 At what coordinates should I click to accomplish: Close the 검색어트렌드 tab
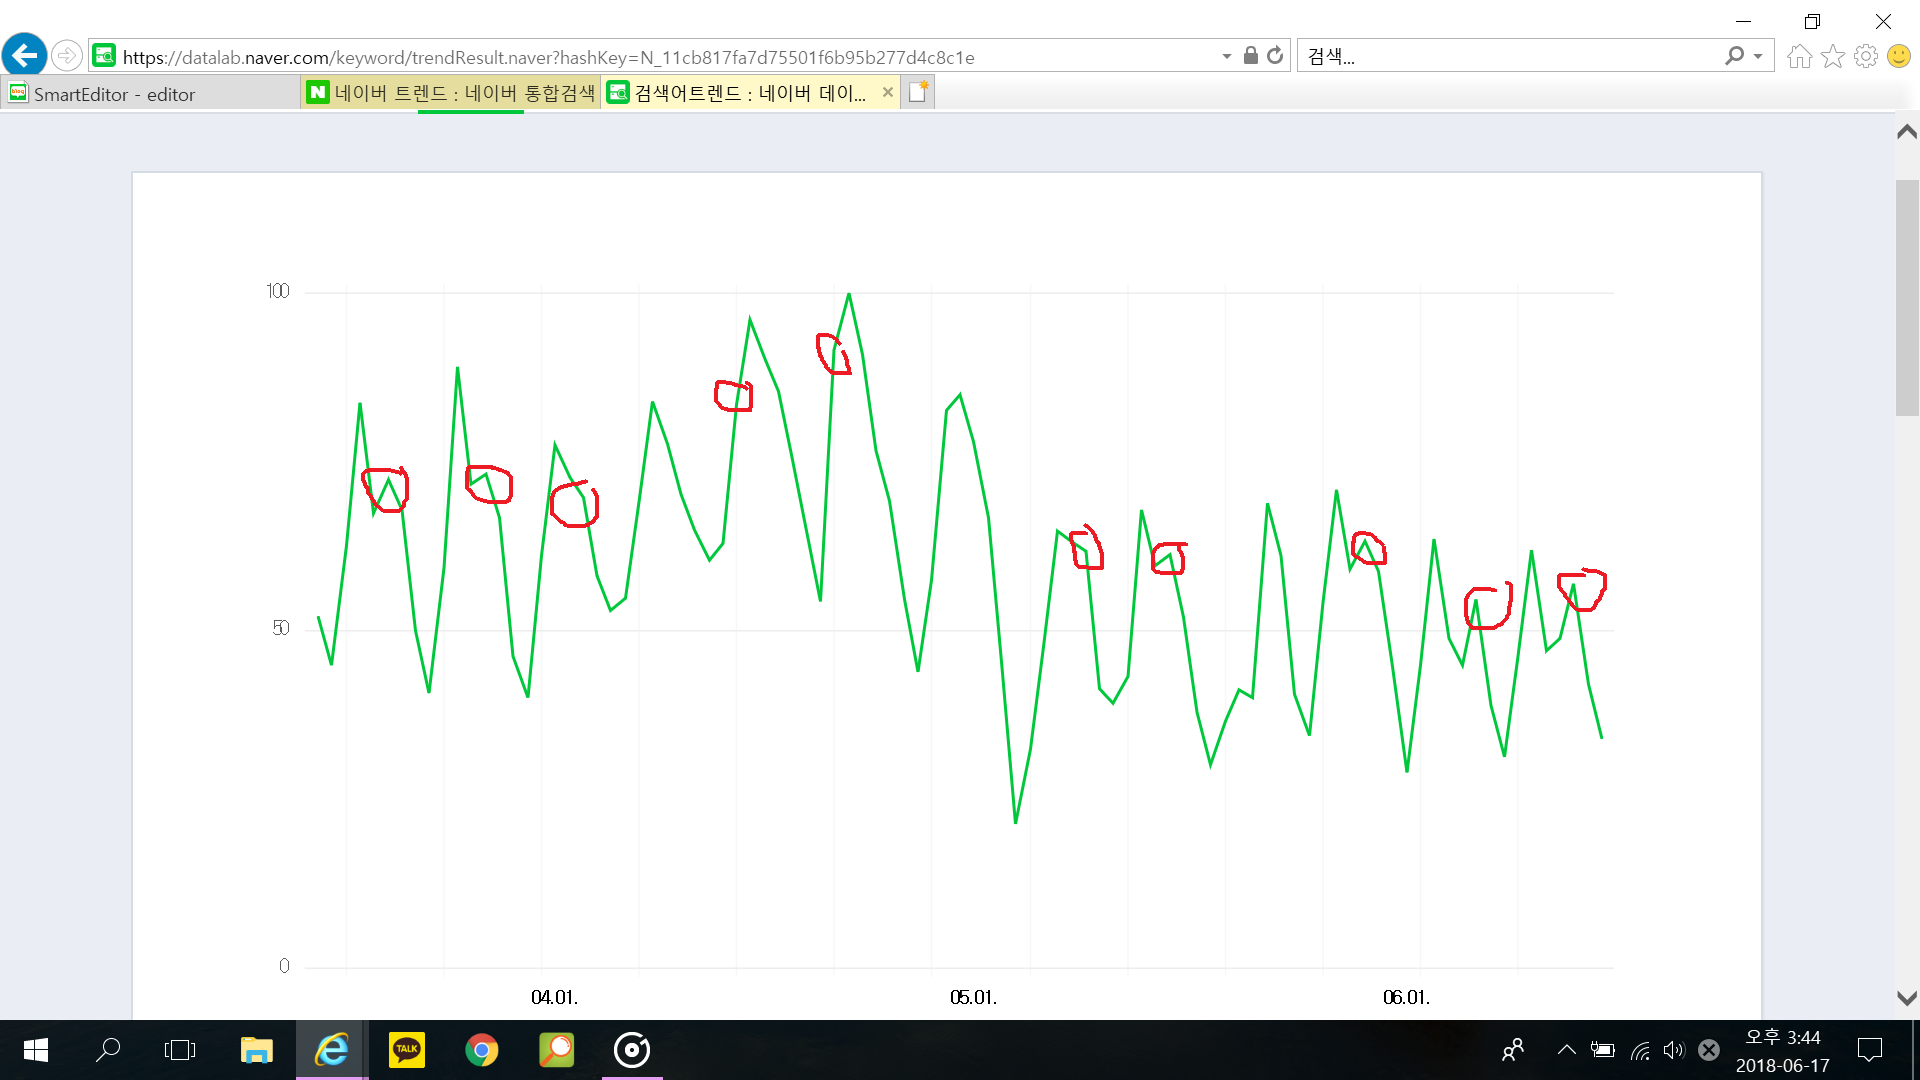pos(887,92)
